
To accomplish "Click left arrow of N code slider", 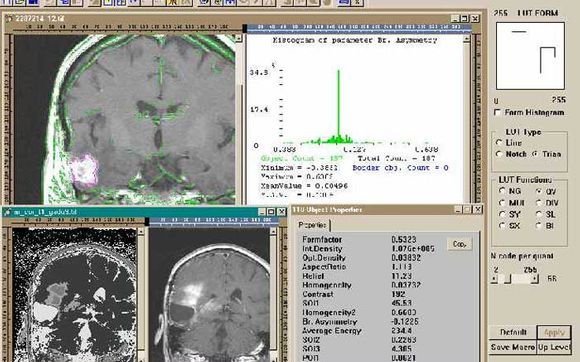I will pyautogui.click(x=495, y=279).
